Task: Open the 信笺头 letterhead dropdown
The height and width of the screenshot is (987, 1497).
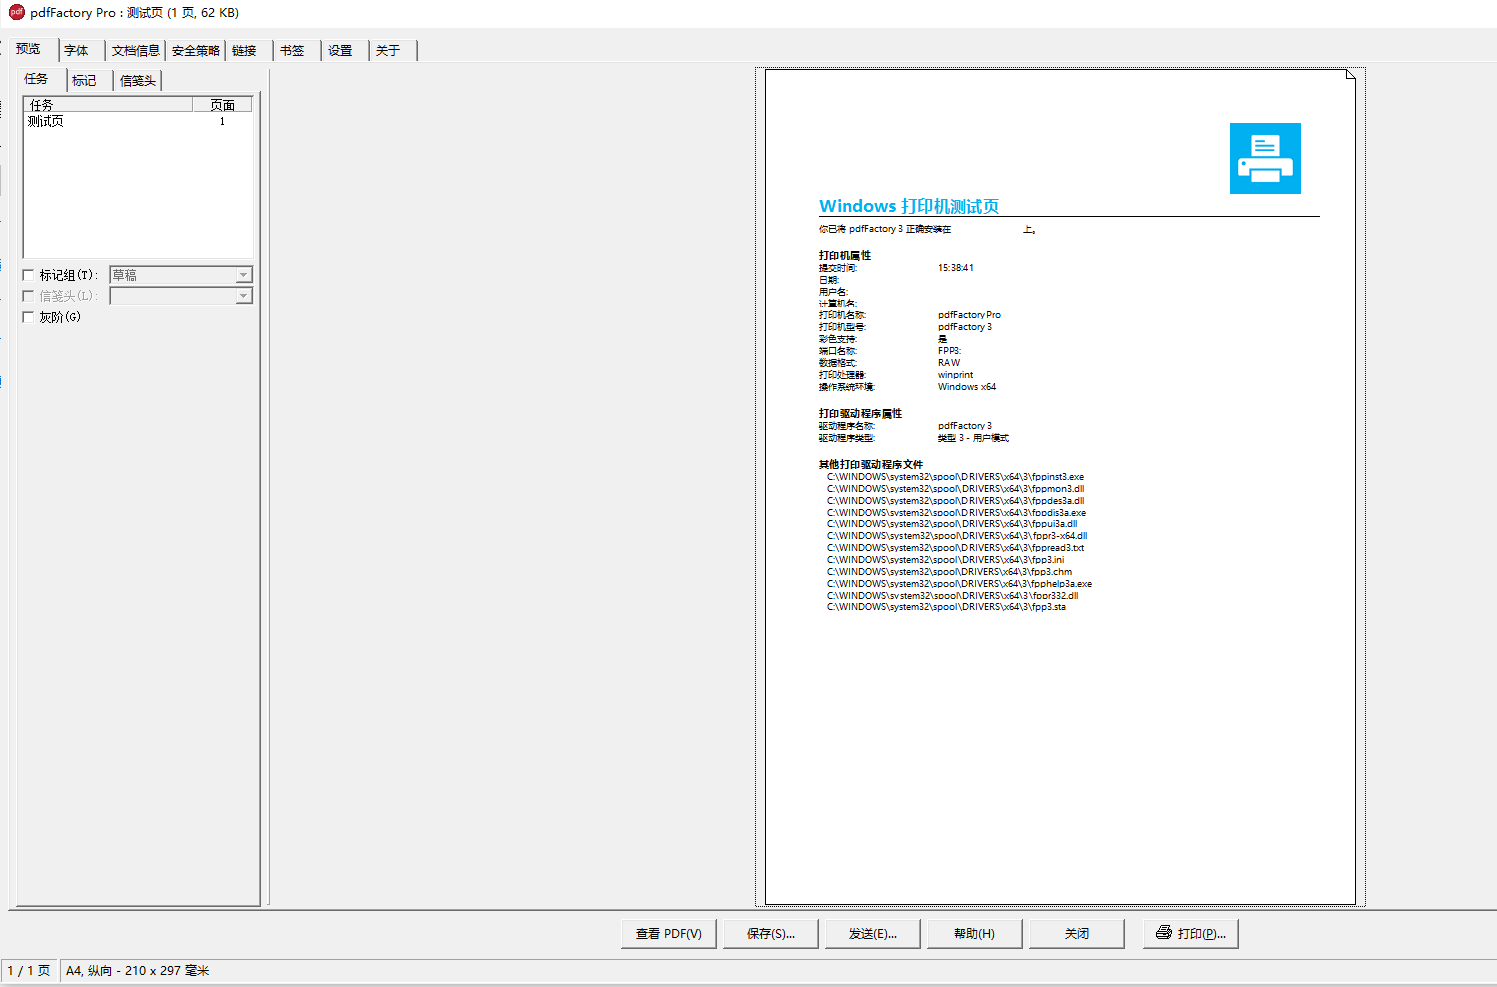Action: coord(243,296)
